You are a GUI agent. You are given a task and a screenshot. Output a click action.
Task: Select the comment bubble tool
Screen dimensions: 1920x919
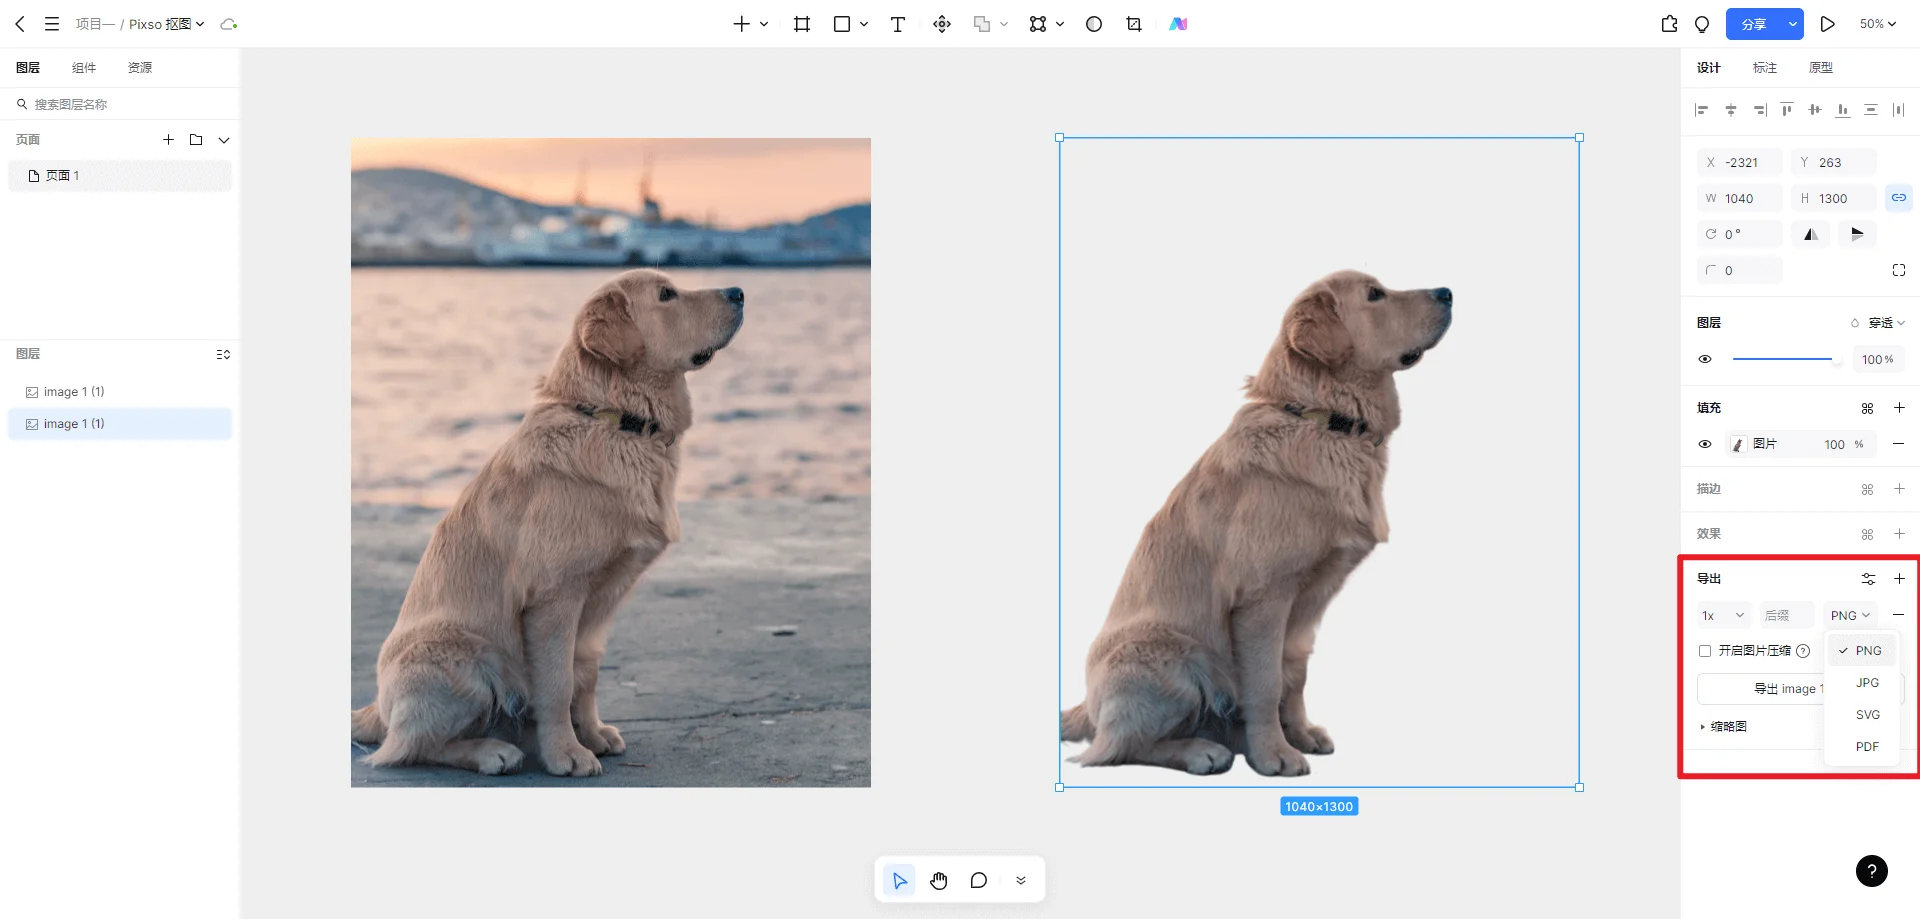[x=978, y=881]
